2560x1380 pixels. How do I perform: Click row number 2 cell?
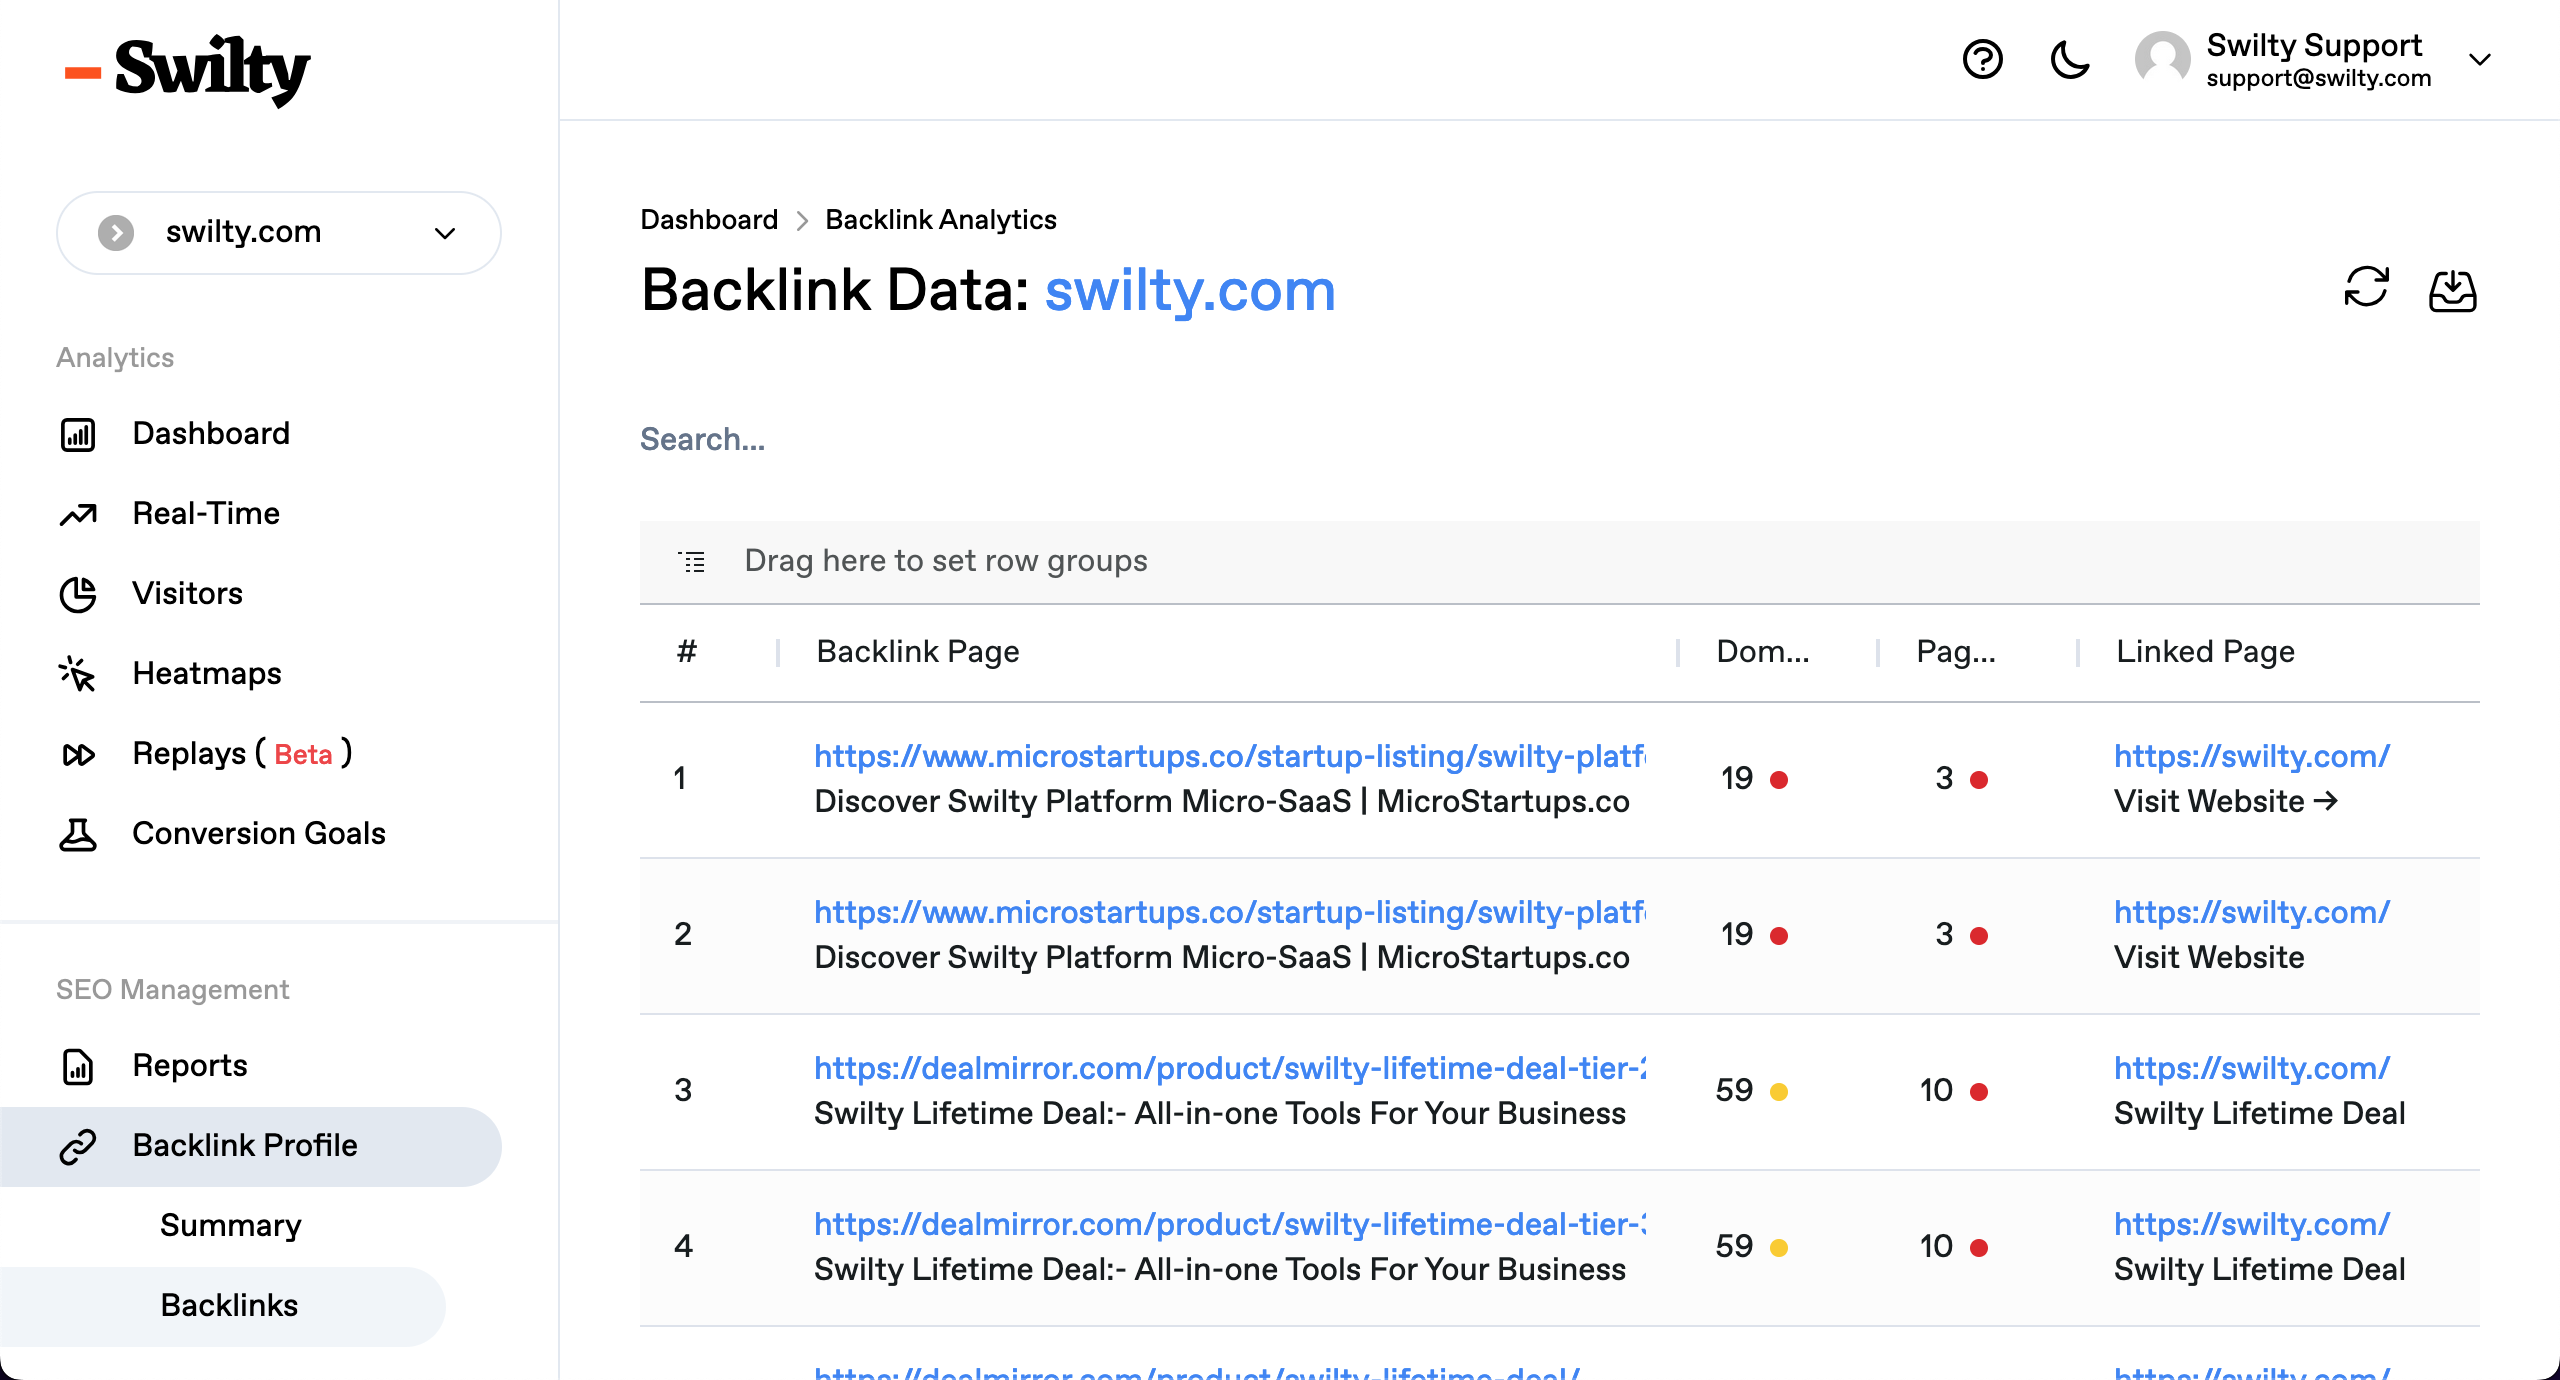point(683,934)
